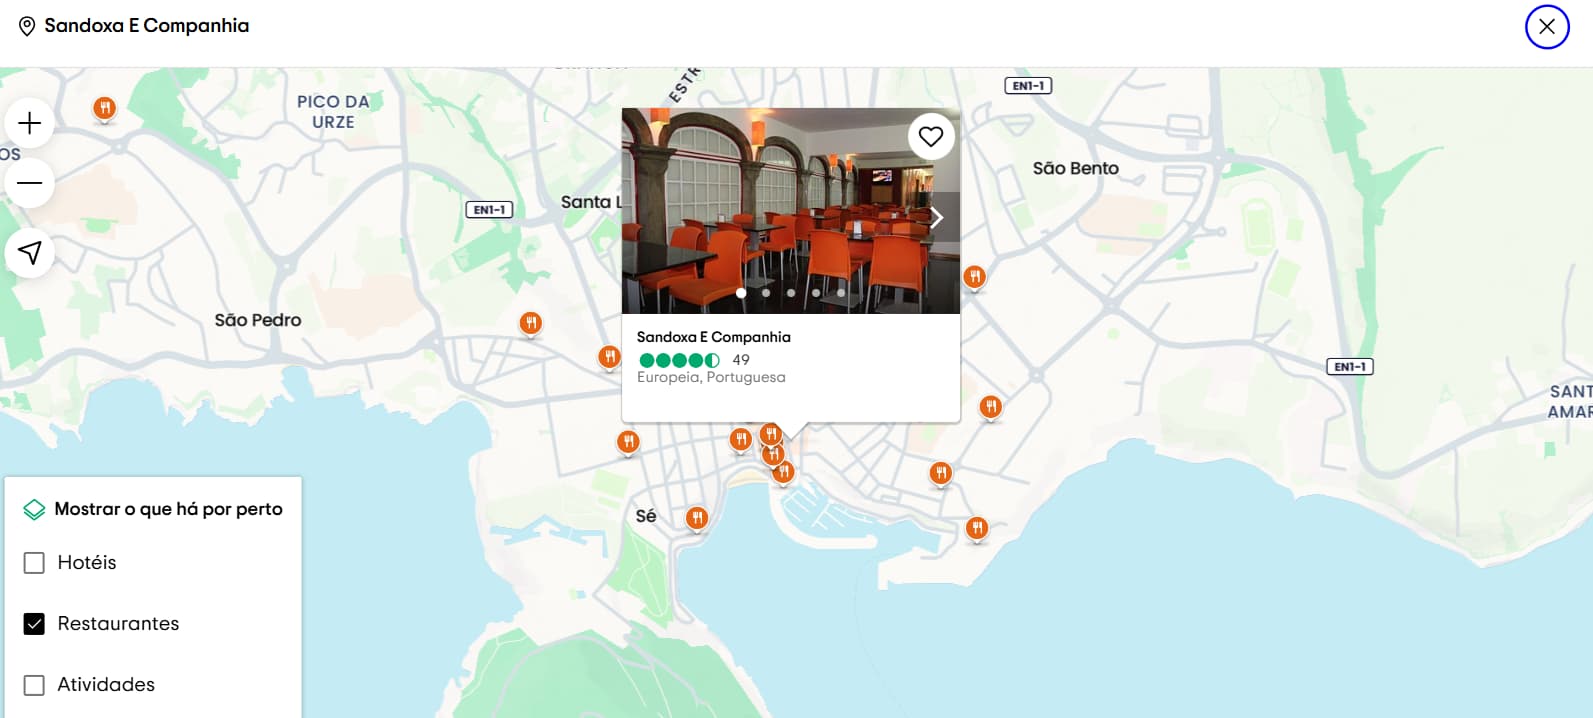Select the restaurant pin right of photo card
Image resolution: width=1593 pixels, height=718 pixels.
pos(974,277)
